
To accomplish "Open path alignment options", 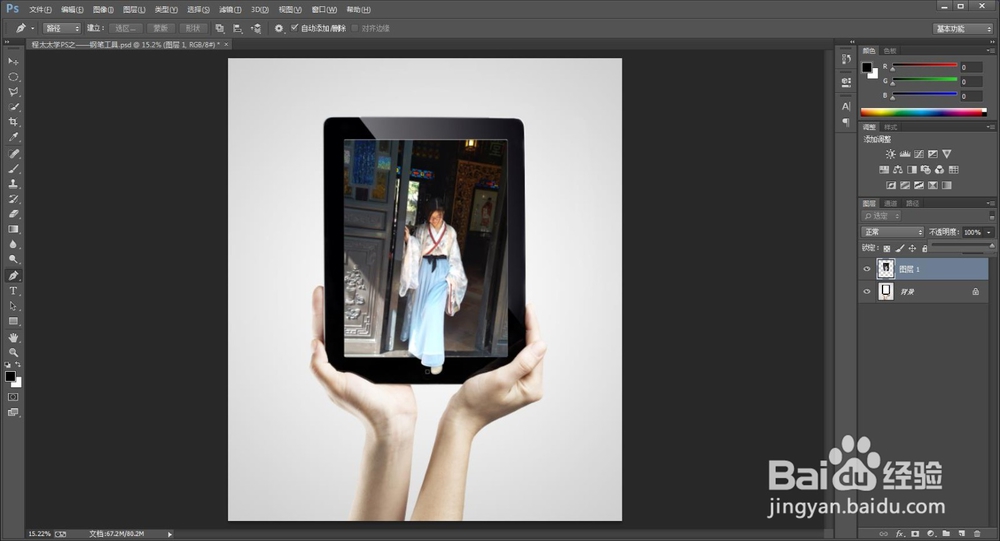I will [237, 29].
